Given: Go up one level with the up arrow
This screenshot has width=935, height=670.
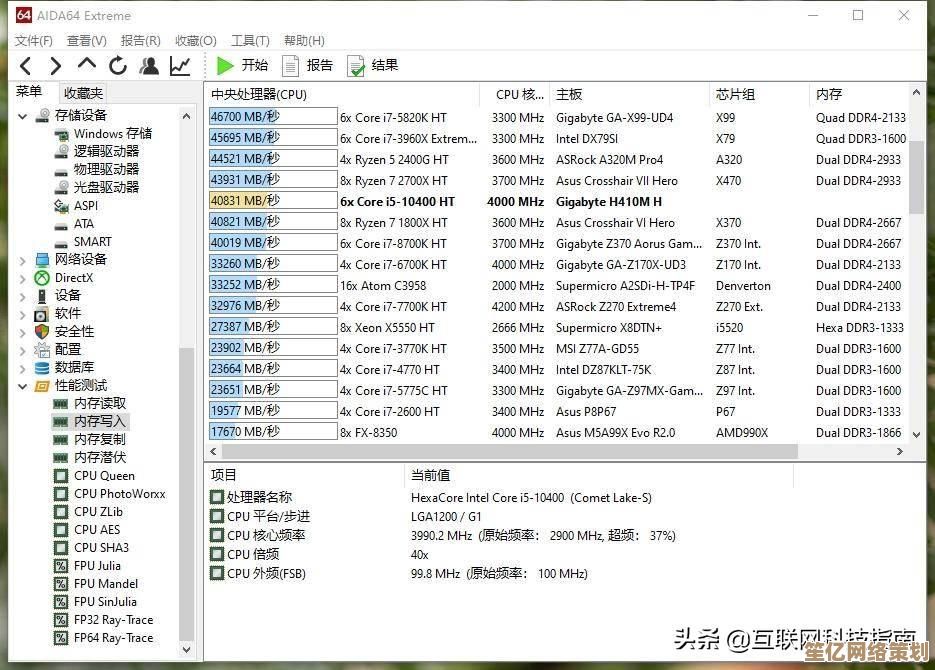Looking at the screenshot, I should tap(87, 66).
